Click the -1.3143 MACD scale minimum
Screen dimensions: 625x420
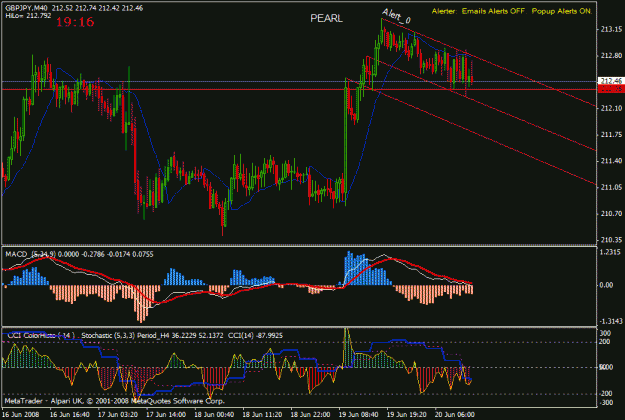[611, 321]
